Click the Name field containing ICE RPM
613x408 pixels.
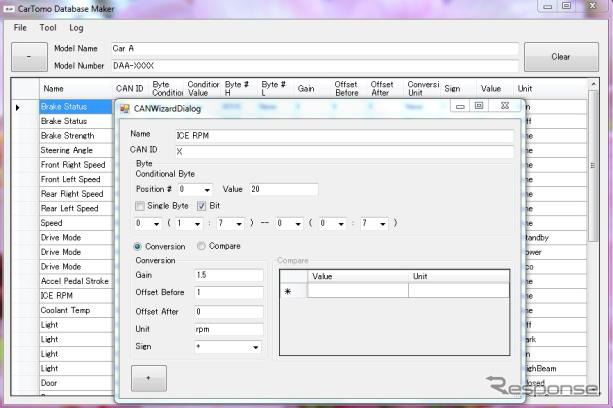pyautogui.click(x=344, y=136)
